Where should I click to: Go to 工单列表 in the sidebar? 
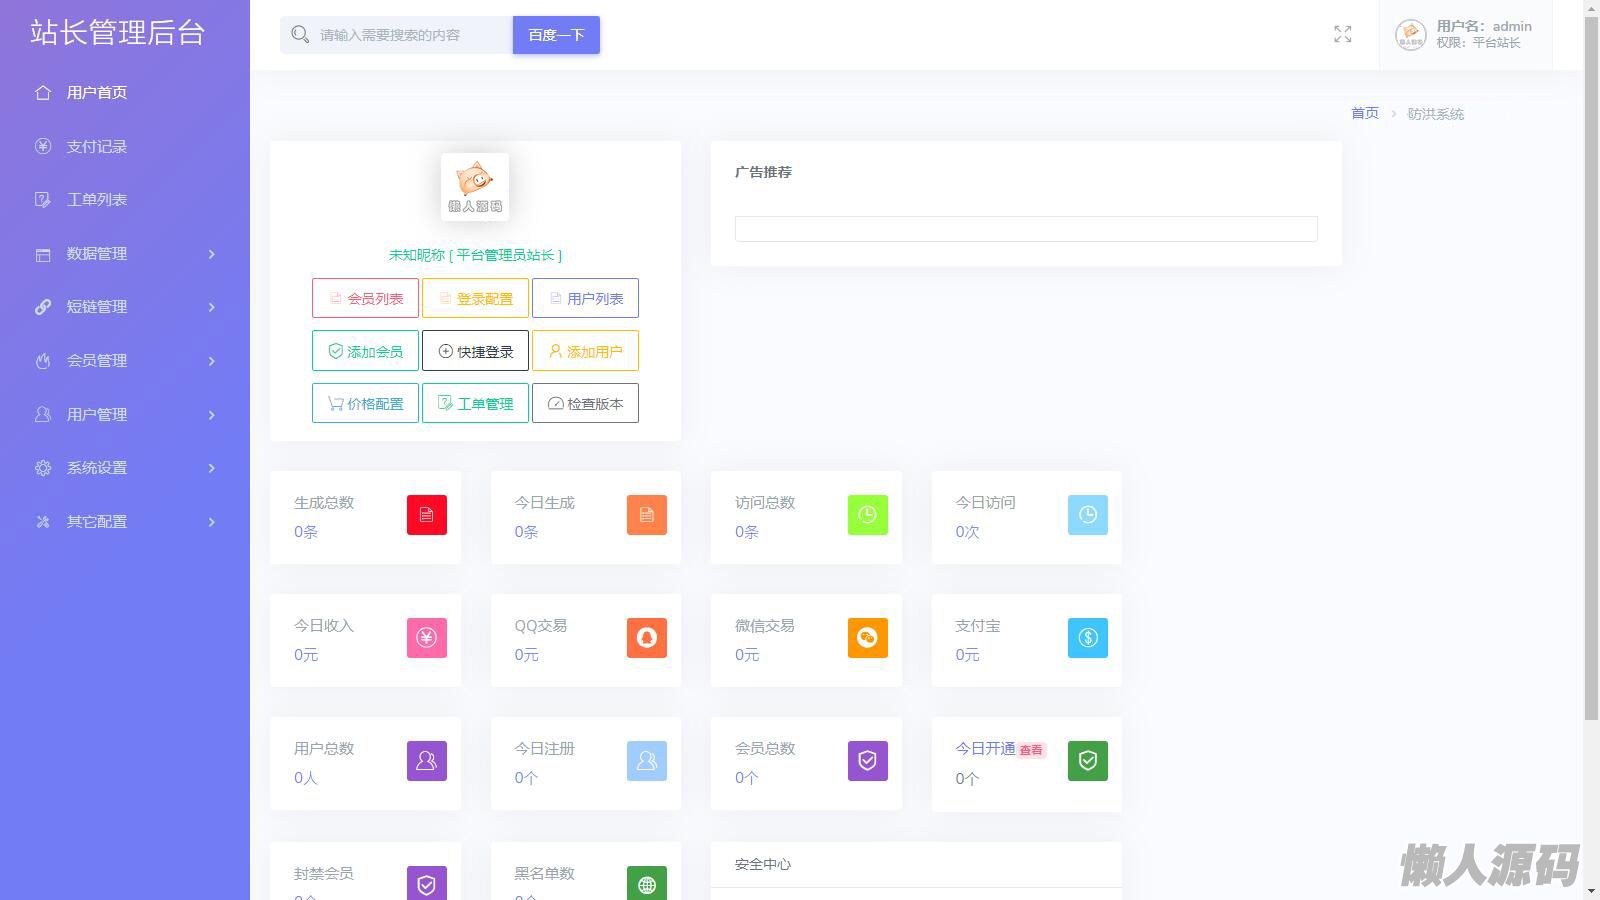click(96, 200)
